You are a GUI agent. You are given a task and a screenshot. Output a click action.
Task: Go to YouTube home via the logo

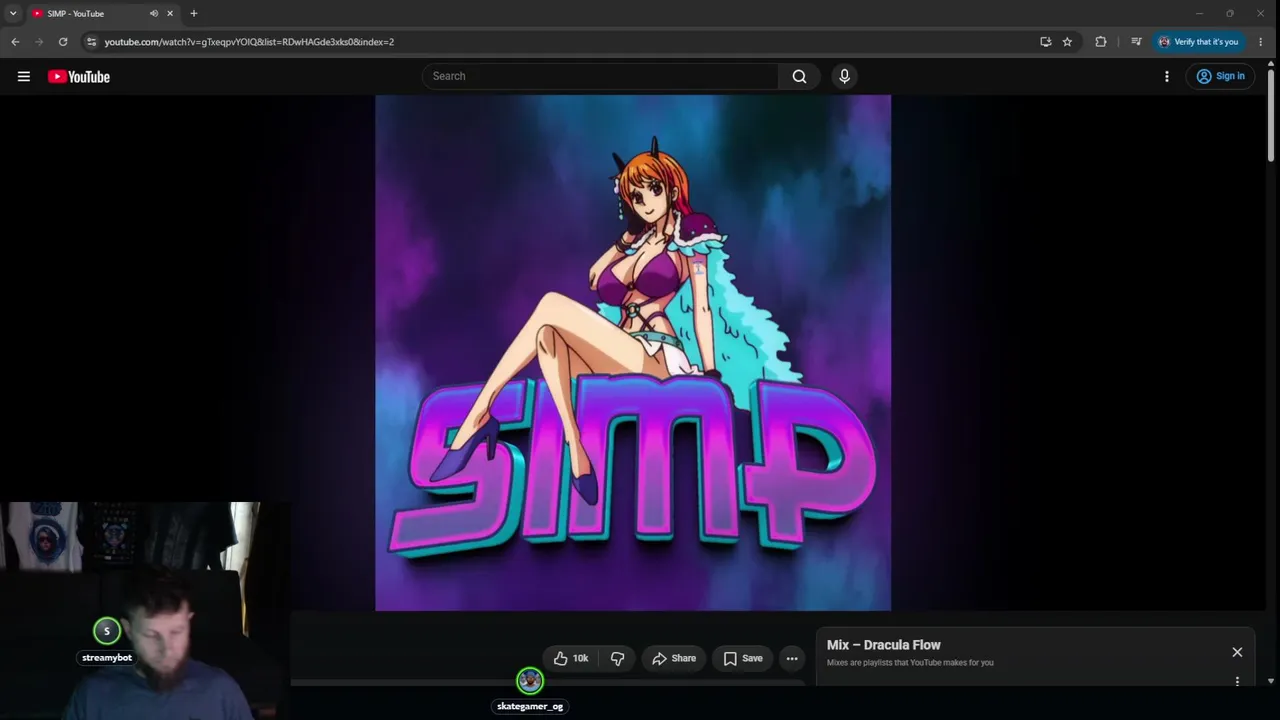[x=79, y=77]
